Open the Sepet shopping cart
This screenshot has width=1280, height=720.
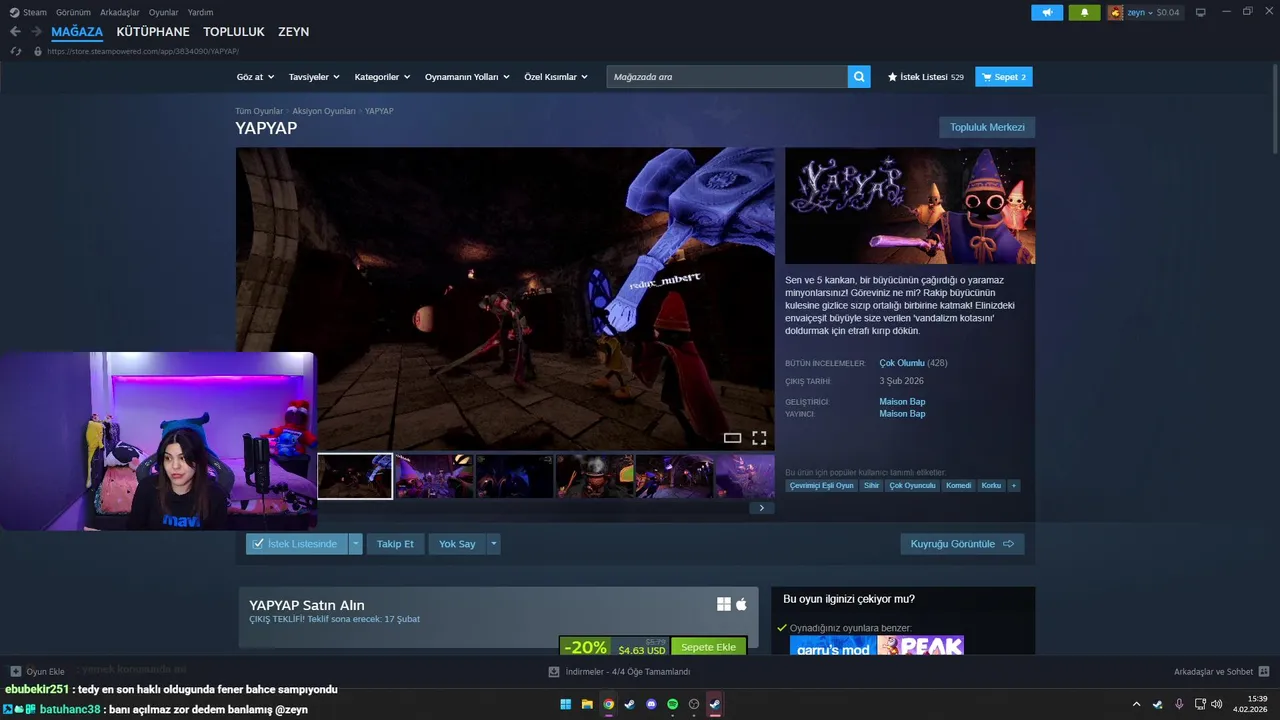coord(1004,77)
